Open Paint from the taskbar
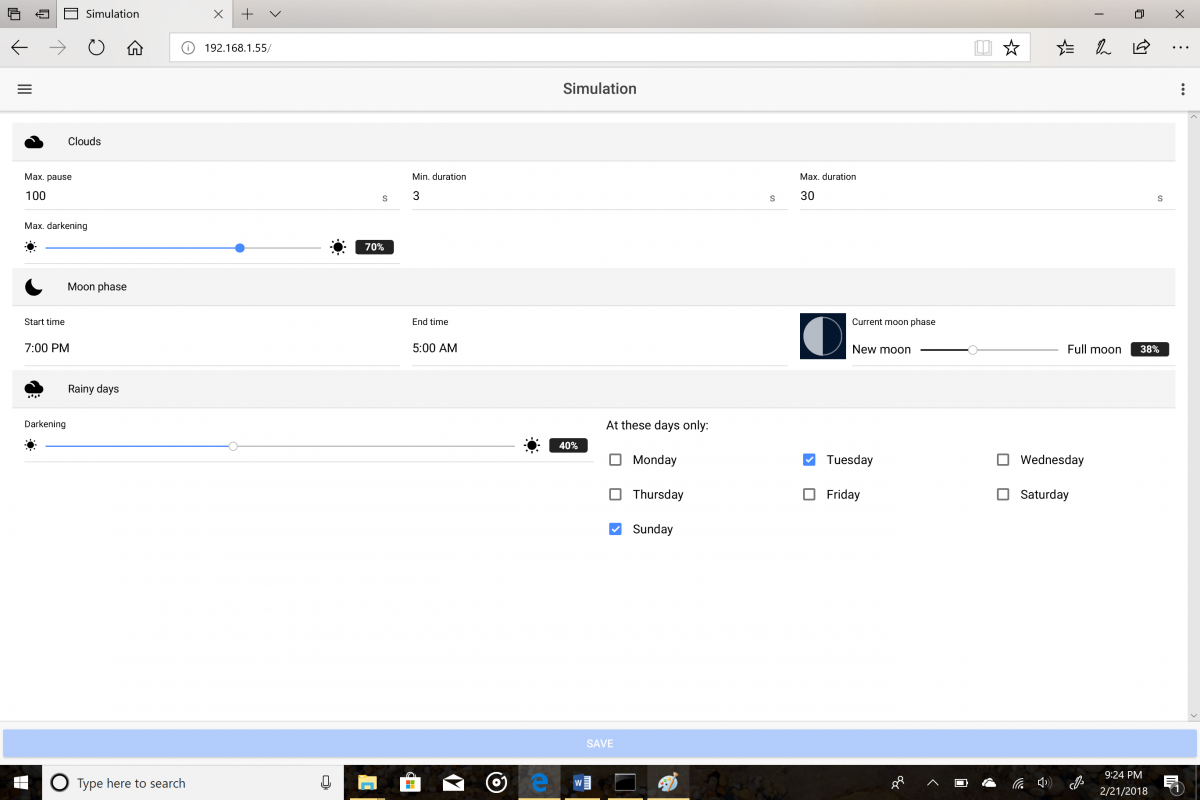 [x=668, y=783]
